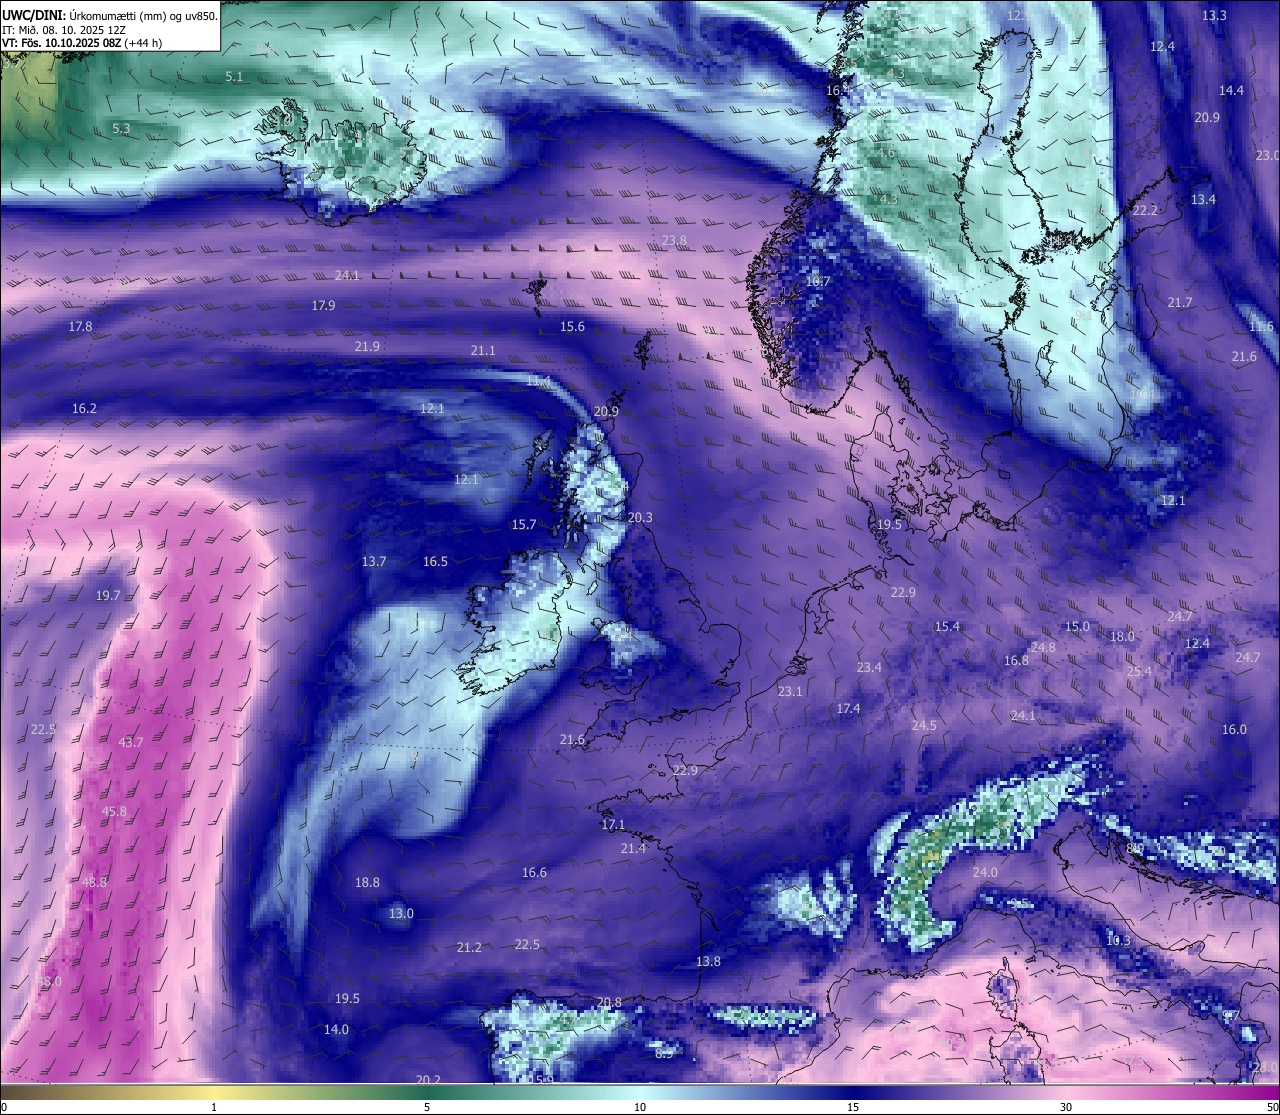Click the 22.2 value label
The height and width of the screenshot is (1115, 1280).
(x=1145, y=210)
